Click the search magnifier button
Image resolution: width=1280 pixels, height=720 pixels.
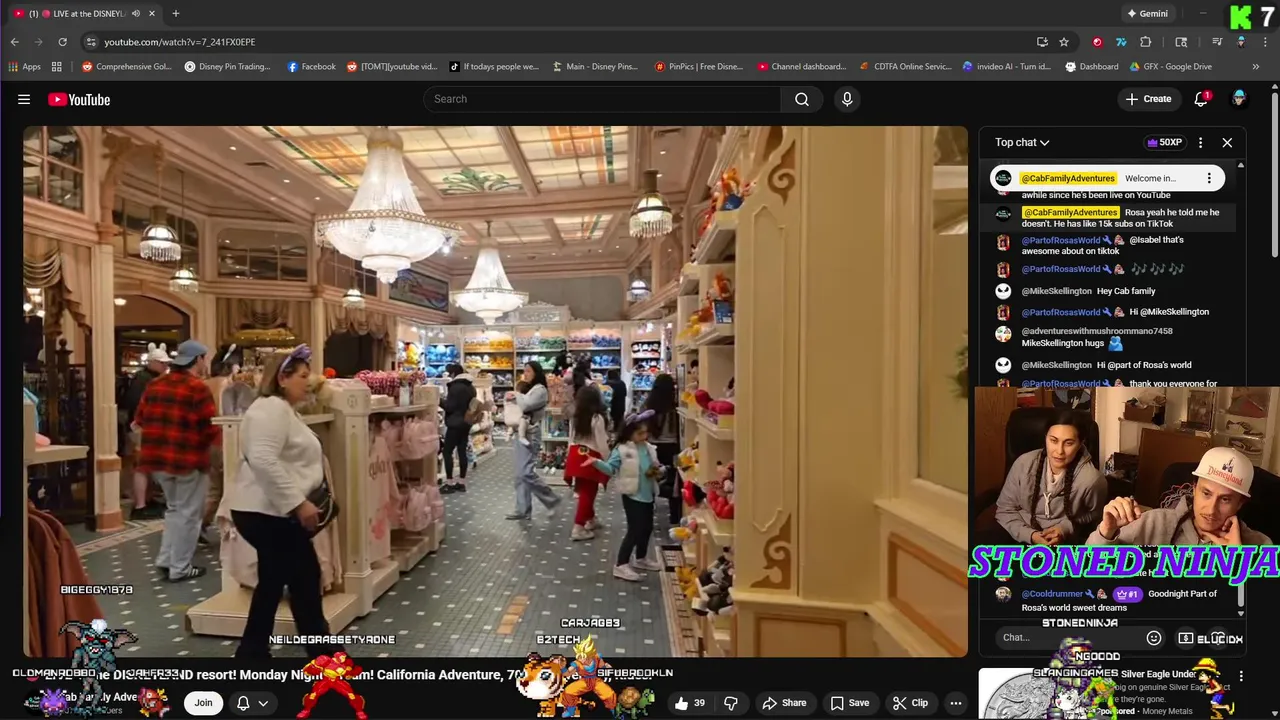pos(802,99)
